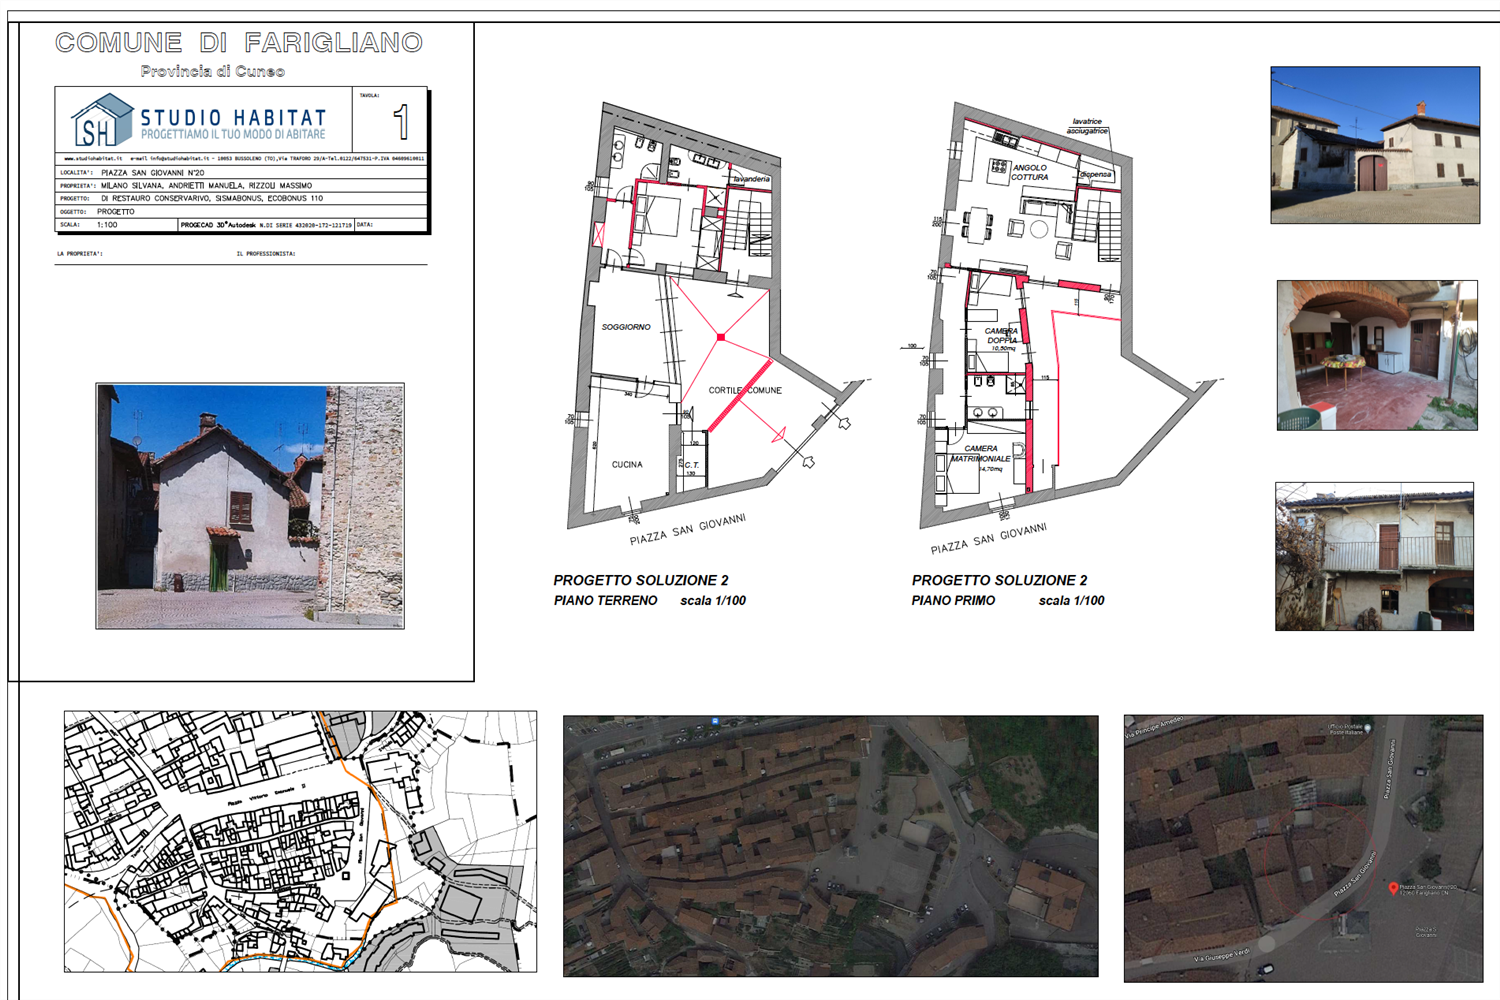Select the red cross marker in Cortile Comune
This screenshot has width=1500, height=1000.
(721, 337)
